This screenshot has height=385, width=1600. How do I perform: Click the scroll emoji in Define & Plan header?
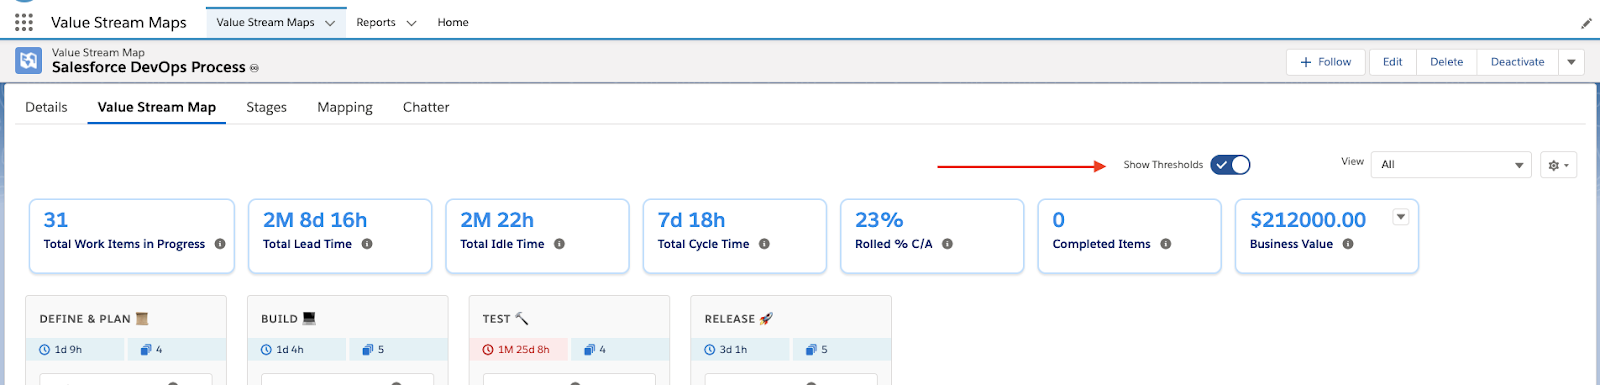pyautogui.click(x=142, y=319)
